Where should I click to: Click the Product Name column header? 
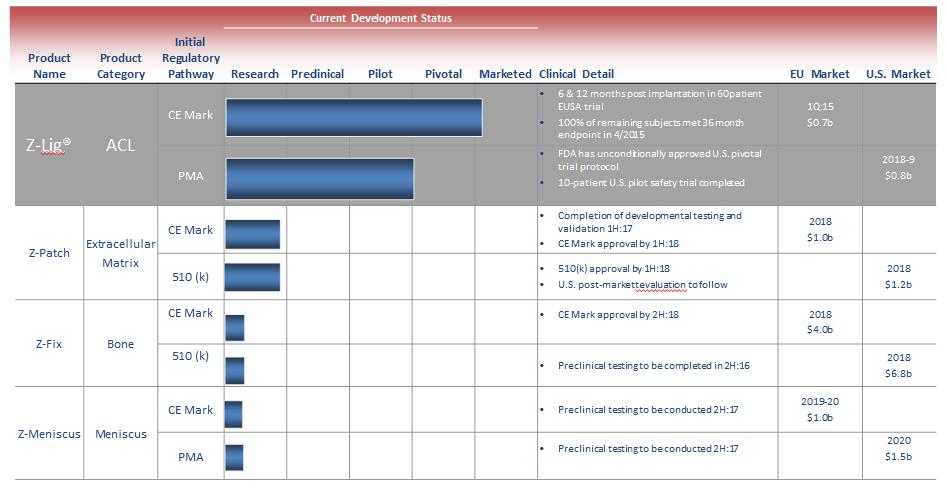(49, 66)
